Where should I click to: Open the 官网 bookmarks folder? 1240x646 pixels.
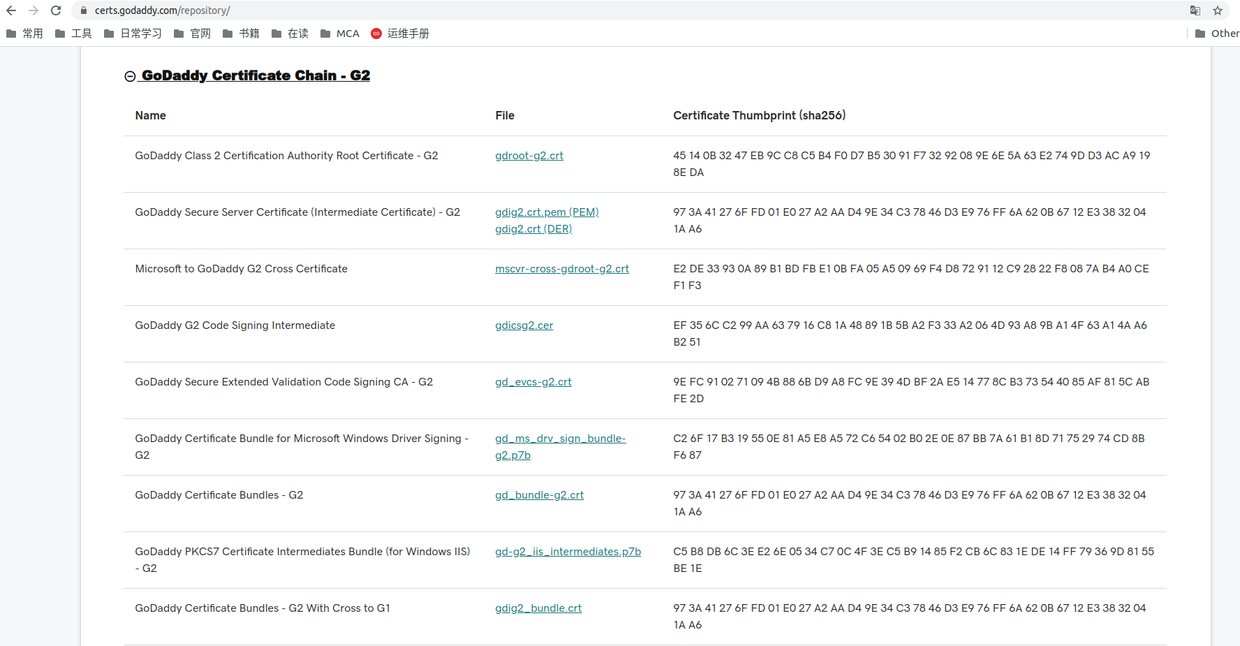[192, 33]
